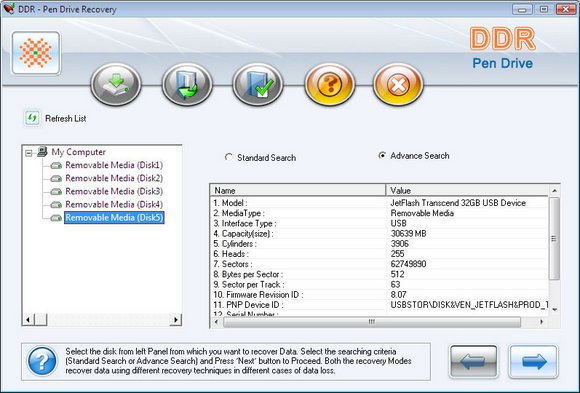Maximize the DDR Pen Drive Recovery window

[x=543, y=9]
